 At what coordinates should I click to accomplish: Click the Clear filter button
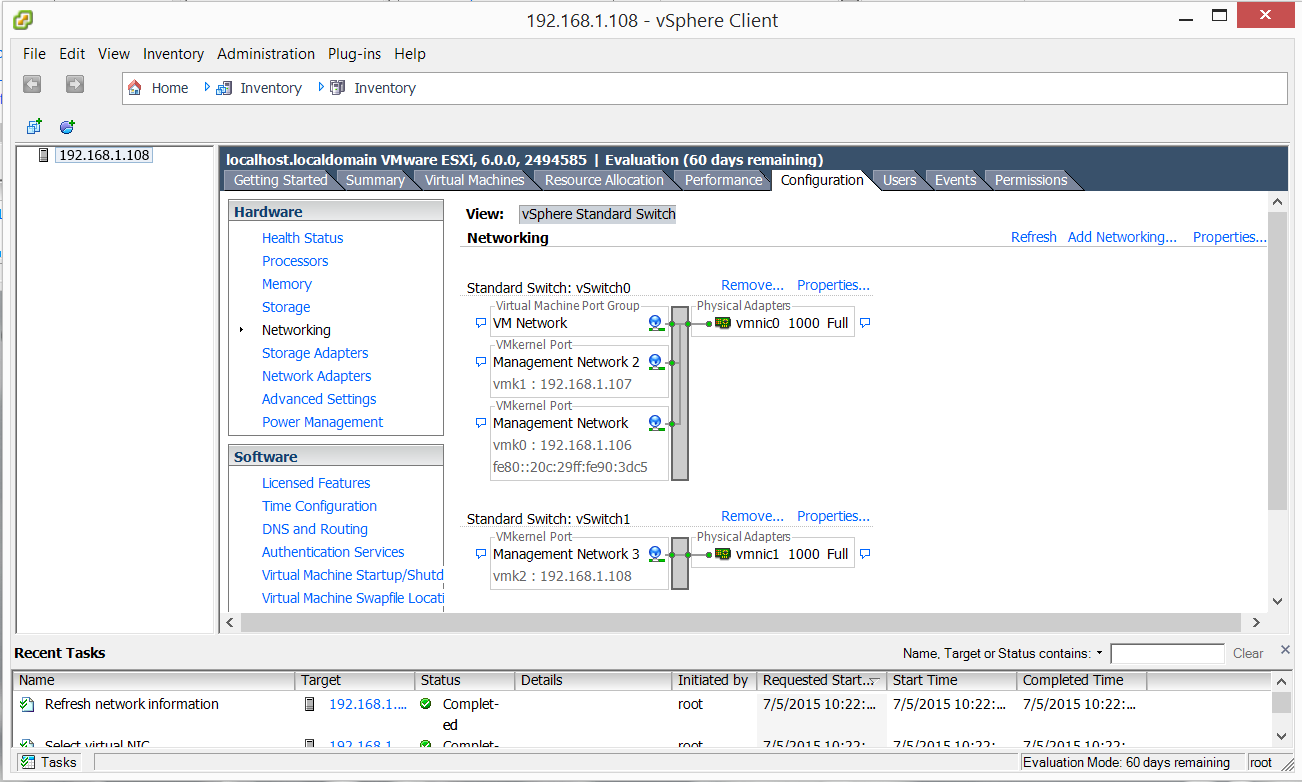[1248, 653]
